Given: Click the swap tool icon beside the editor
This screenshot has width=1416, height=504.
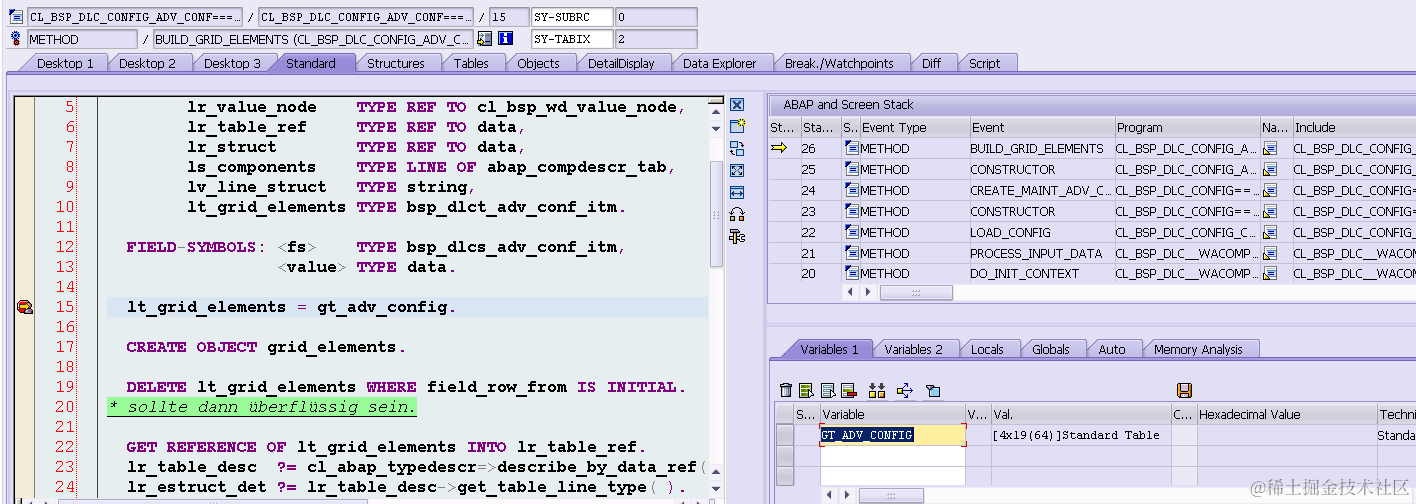Looking at the screenshot, I should click(x=737, y=148).
